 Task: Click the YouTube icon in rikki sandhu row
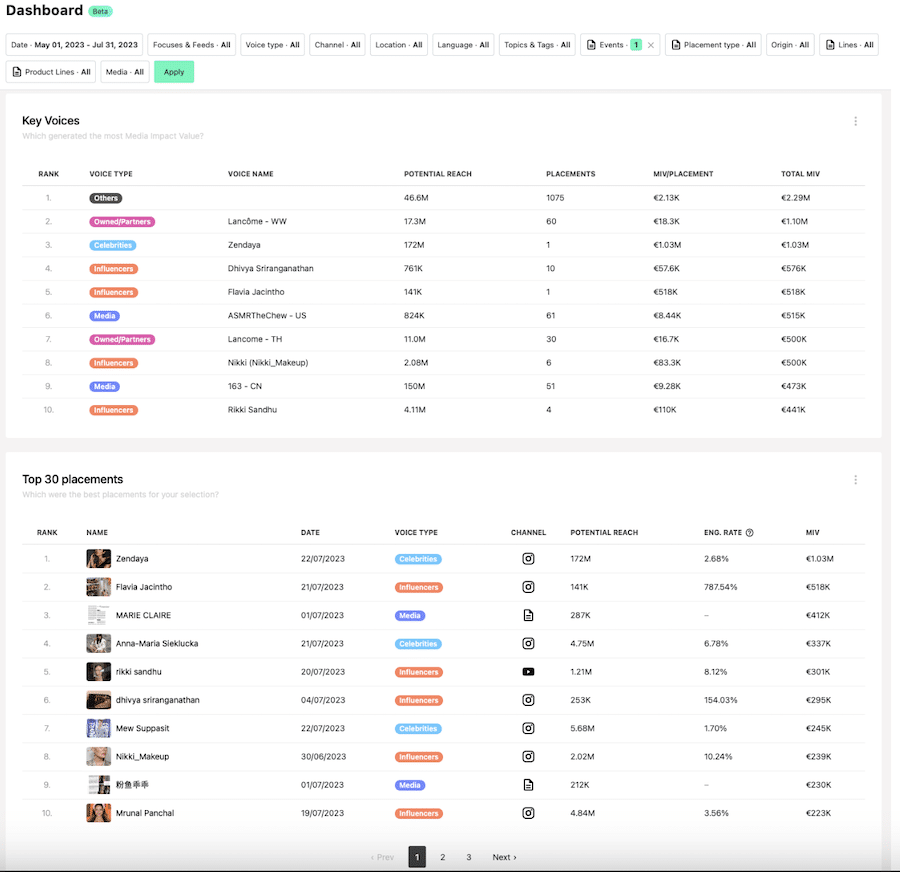528,672
